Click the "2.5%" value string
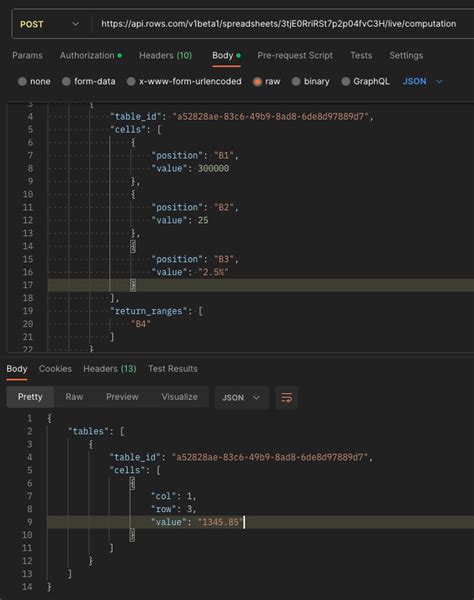Viewport: 474px width, 600px height. [213, 272]
